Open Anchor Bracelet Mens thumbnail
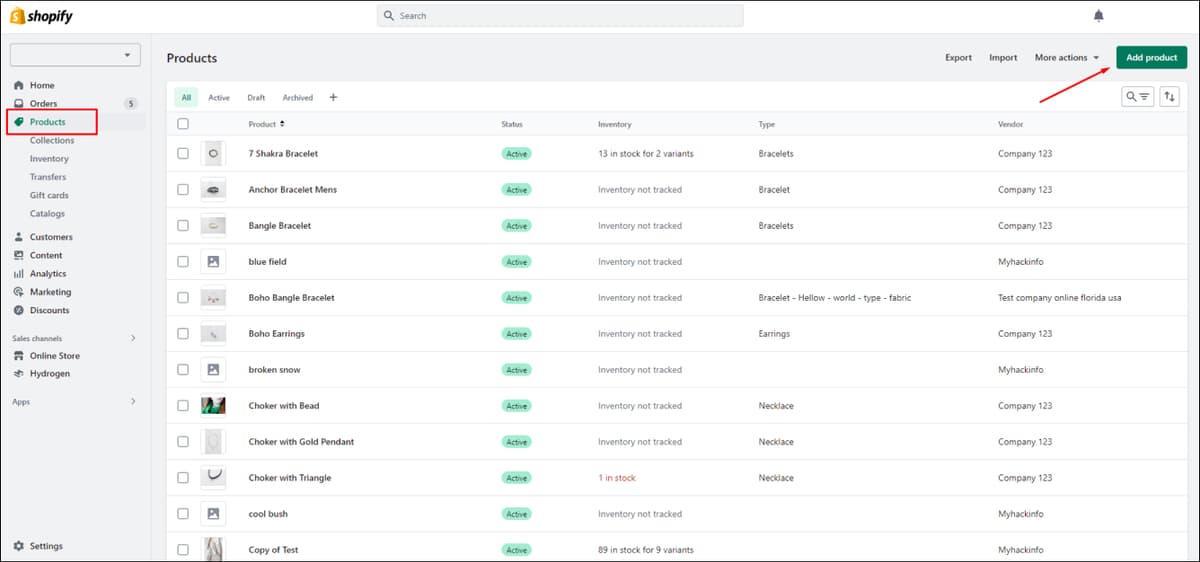Image resolution: width=1200 pixels, height=562 pixels. coord(213,189)
